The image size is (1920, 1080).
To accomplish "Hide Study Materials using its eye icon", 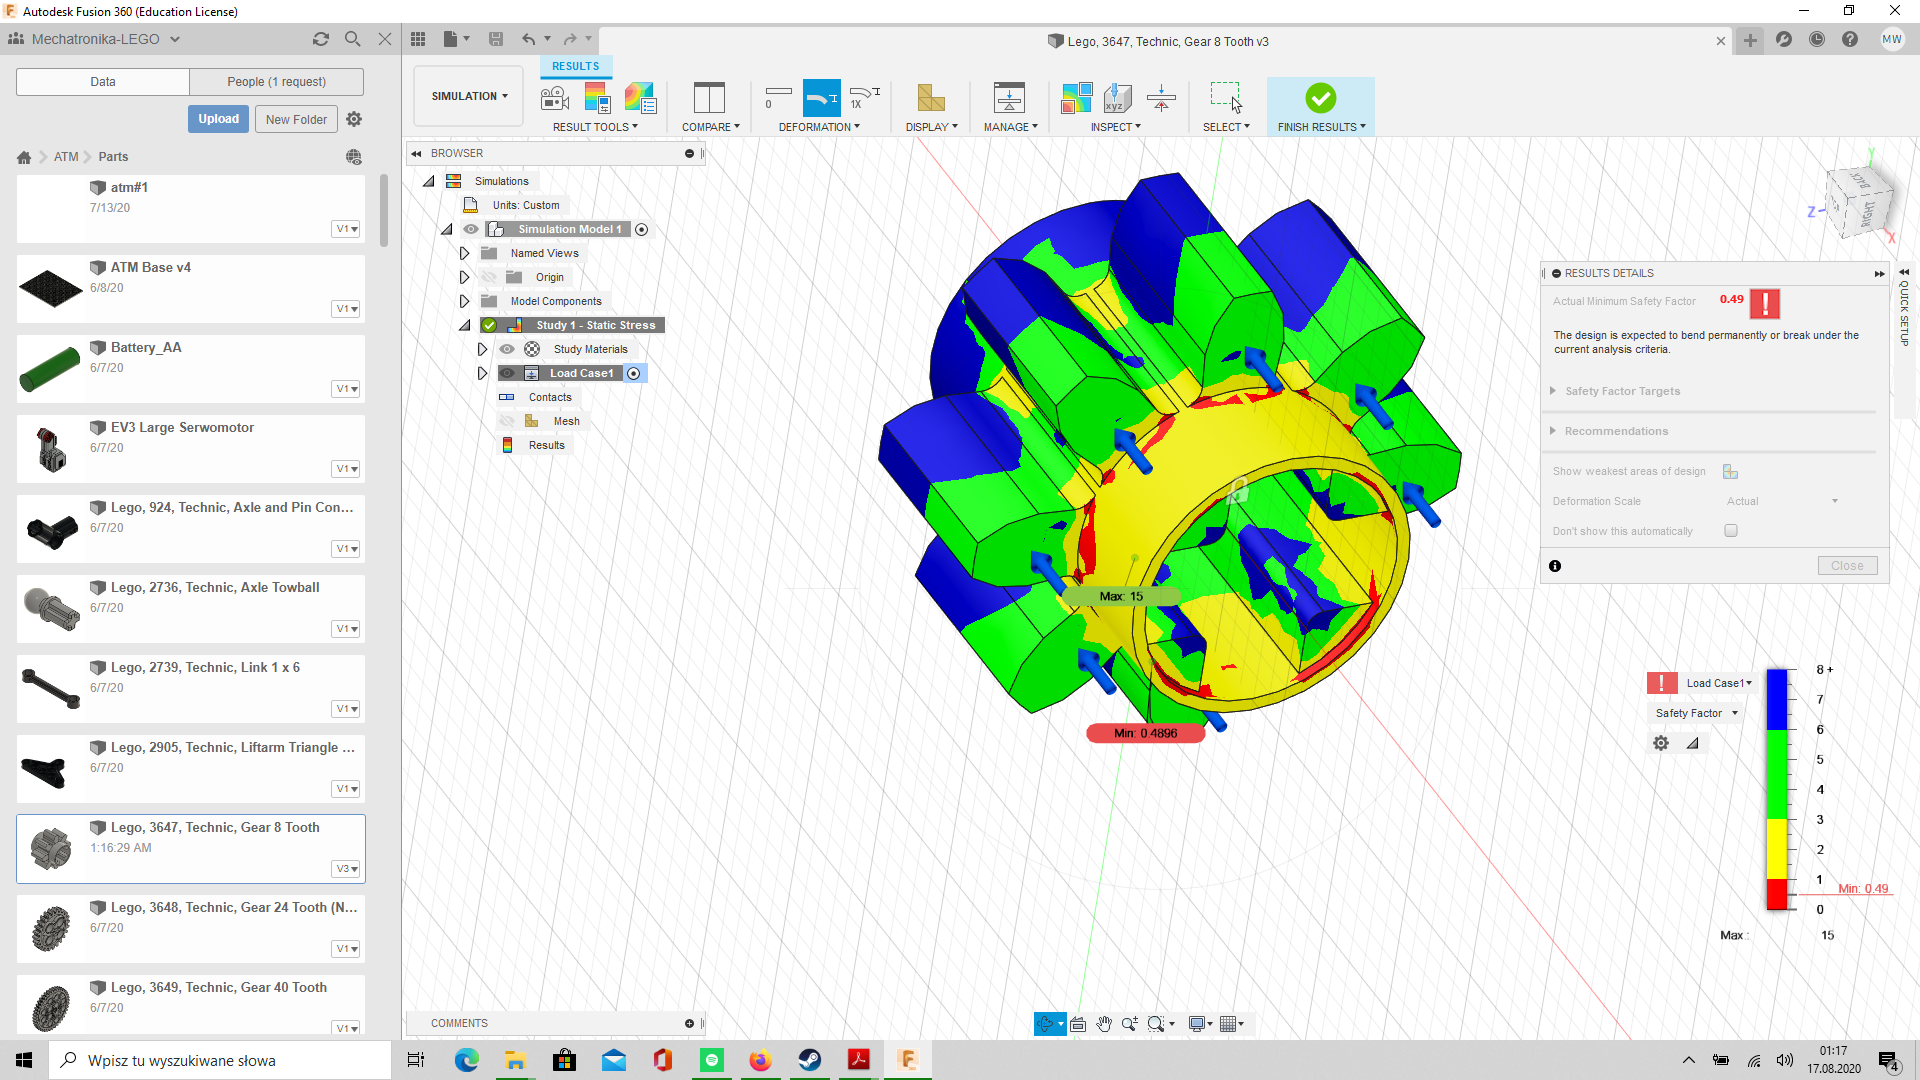I will coord(508,349).
